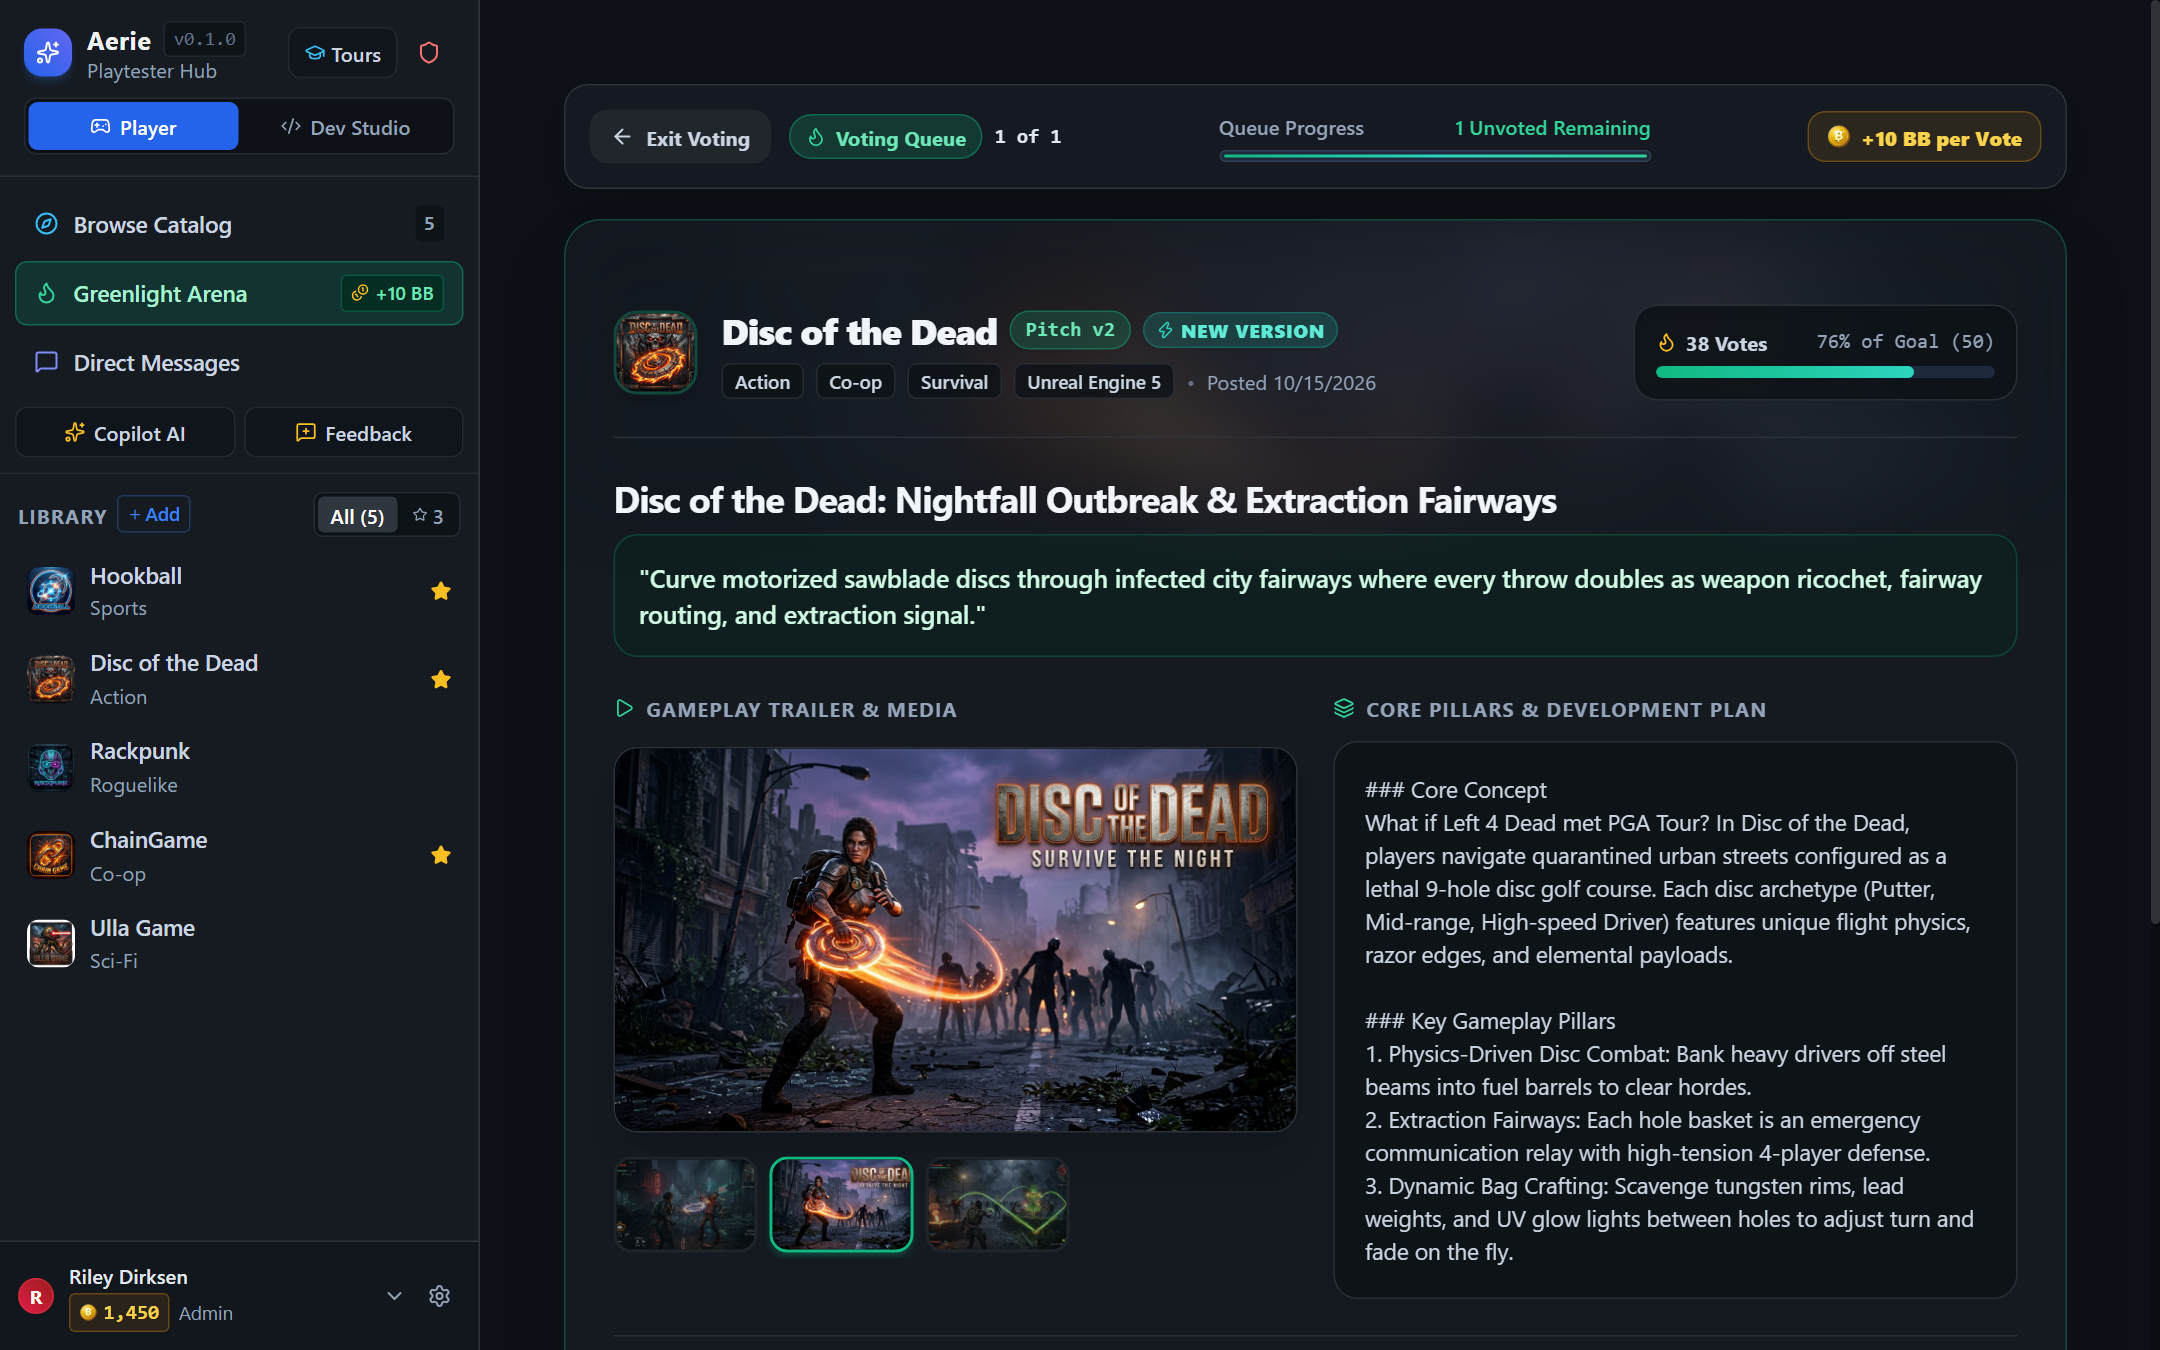Click the Disc of the Dead library icon
Viewport: 2160px width, 1350px height.
(51, 679)
